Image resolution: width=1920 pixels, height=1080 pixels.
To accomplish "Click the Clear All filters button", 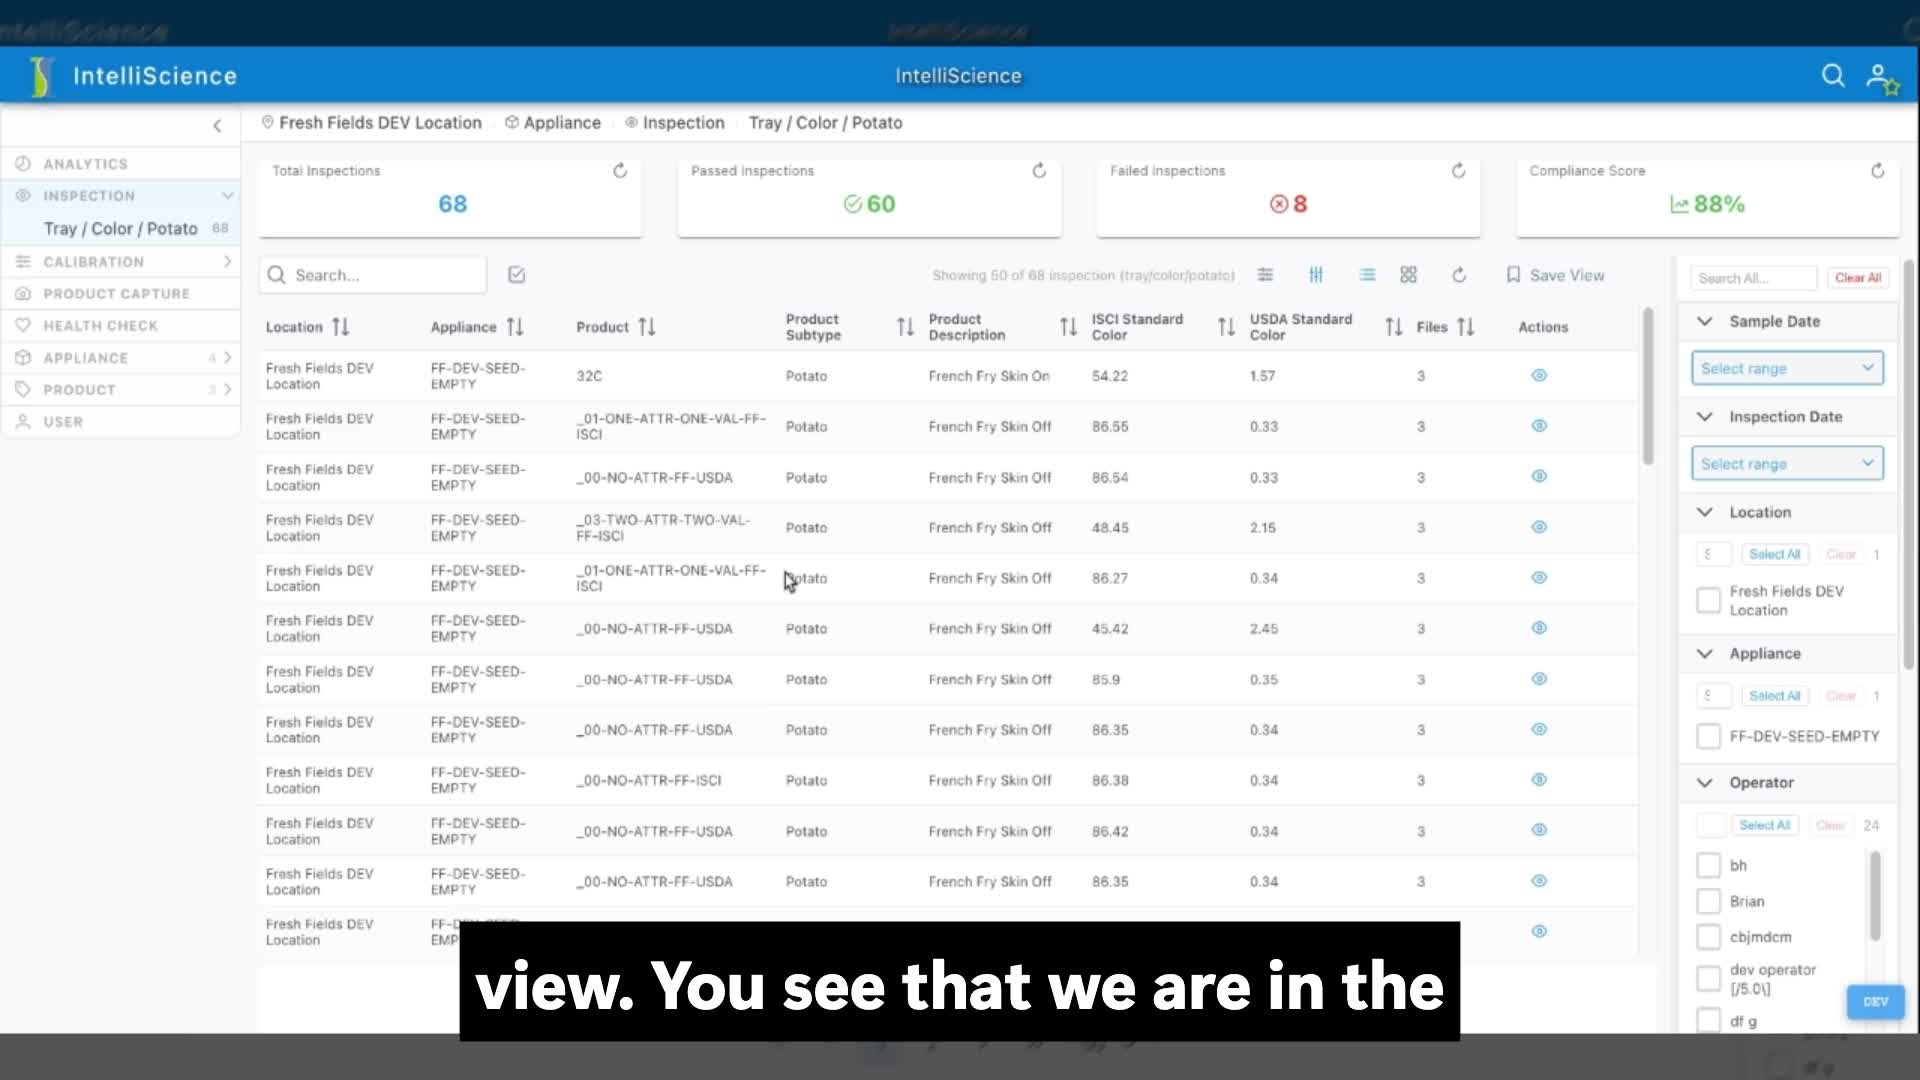I will (1857, 278).
